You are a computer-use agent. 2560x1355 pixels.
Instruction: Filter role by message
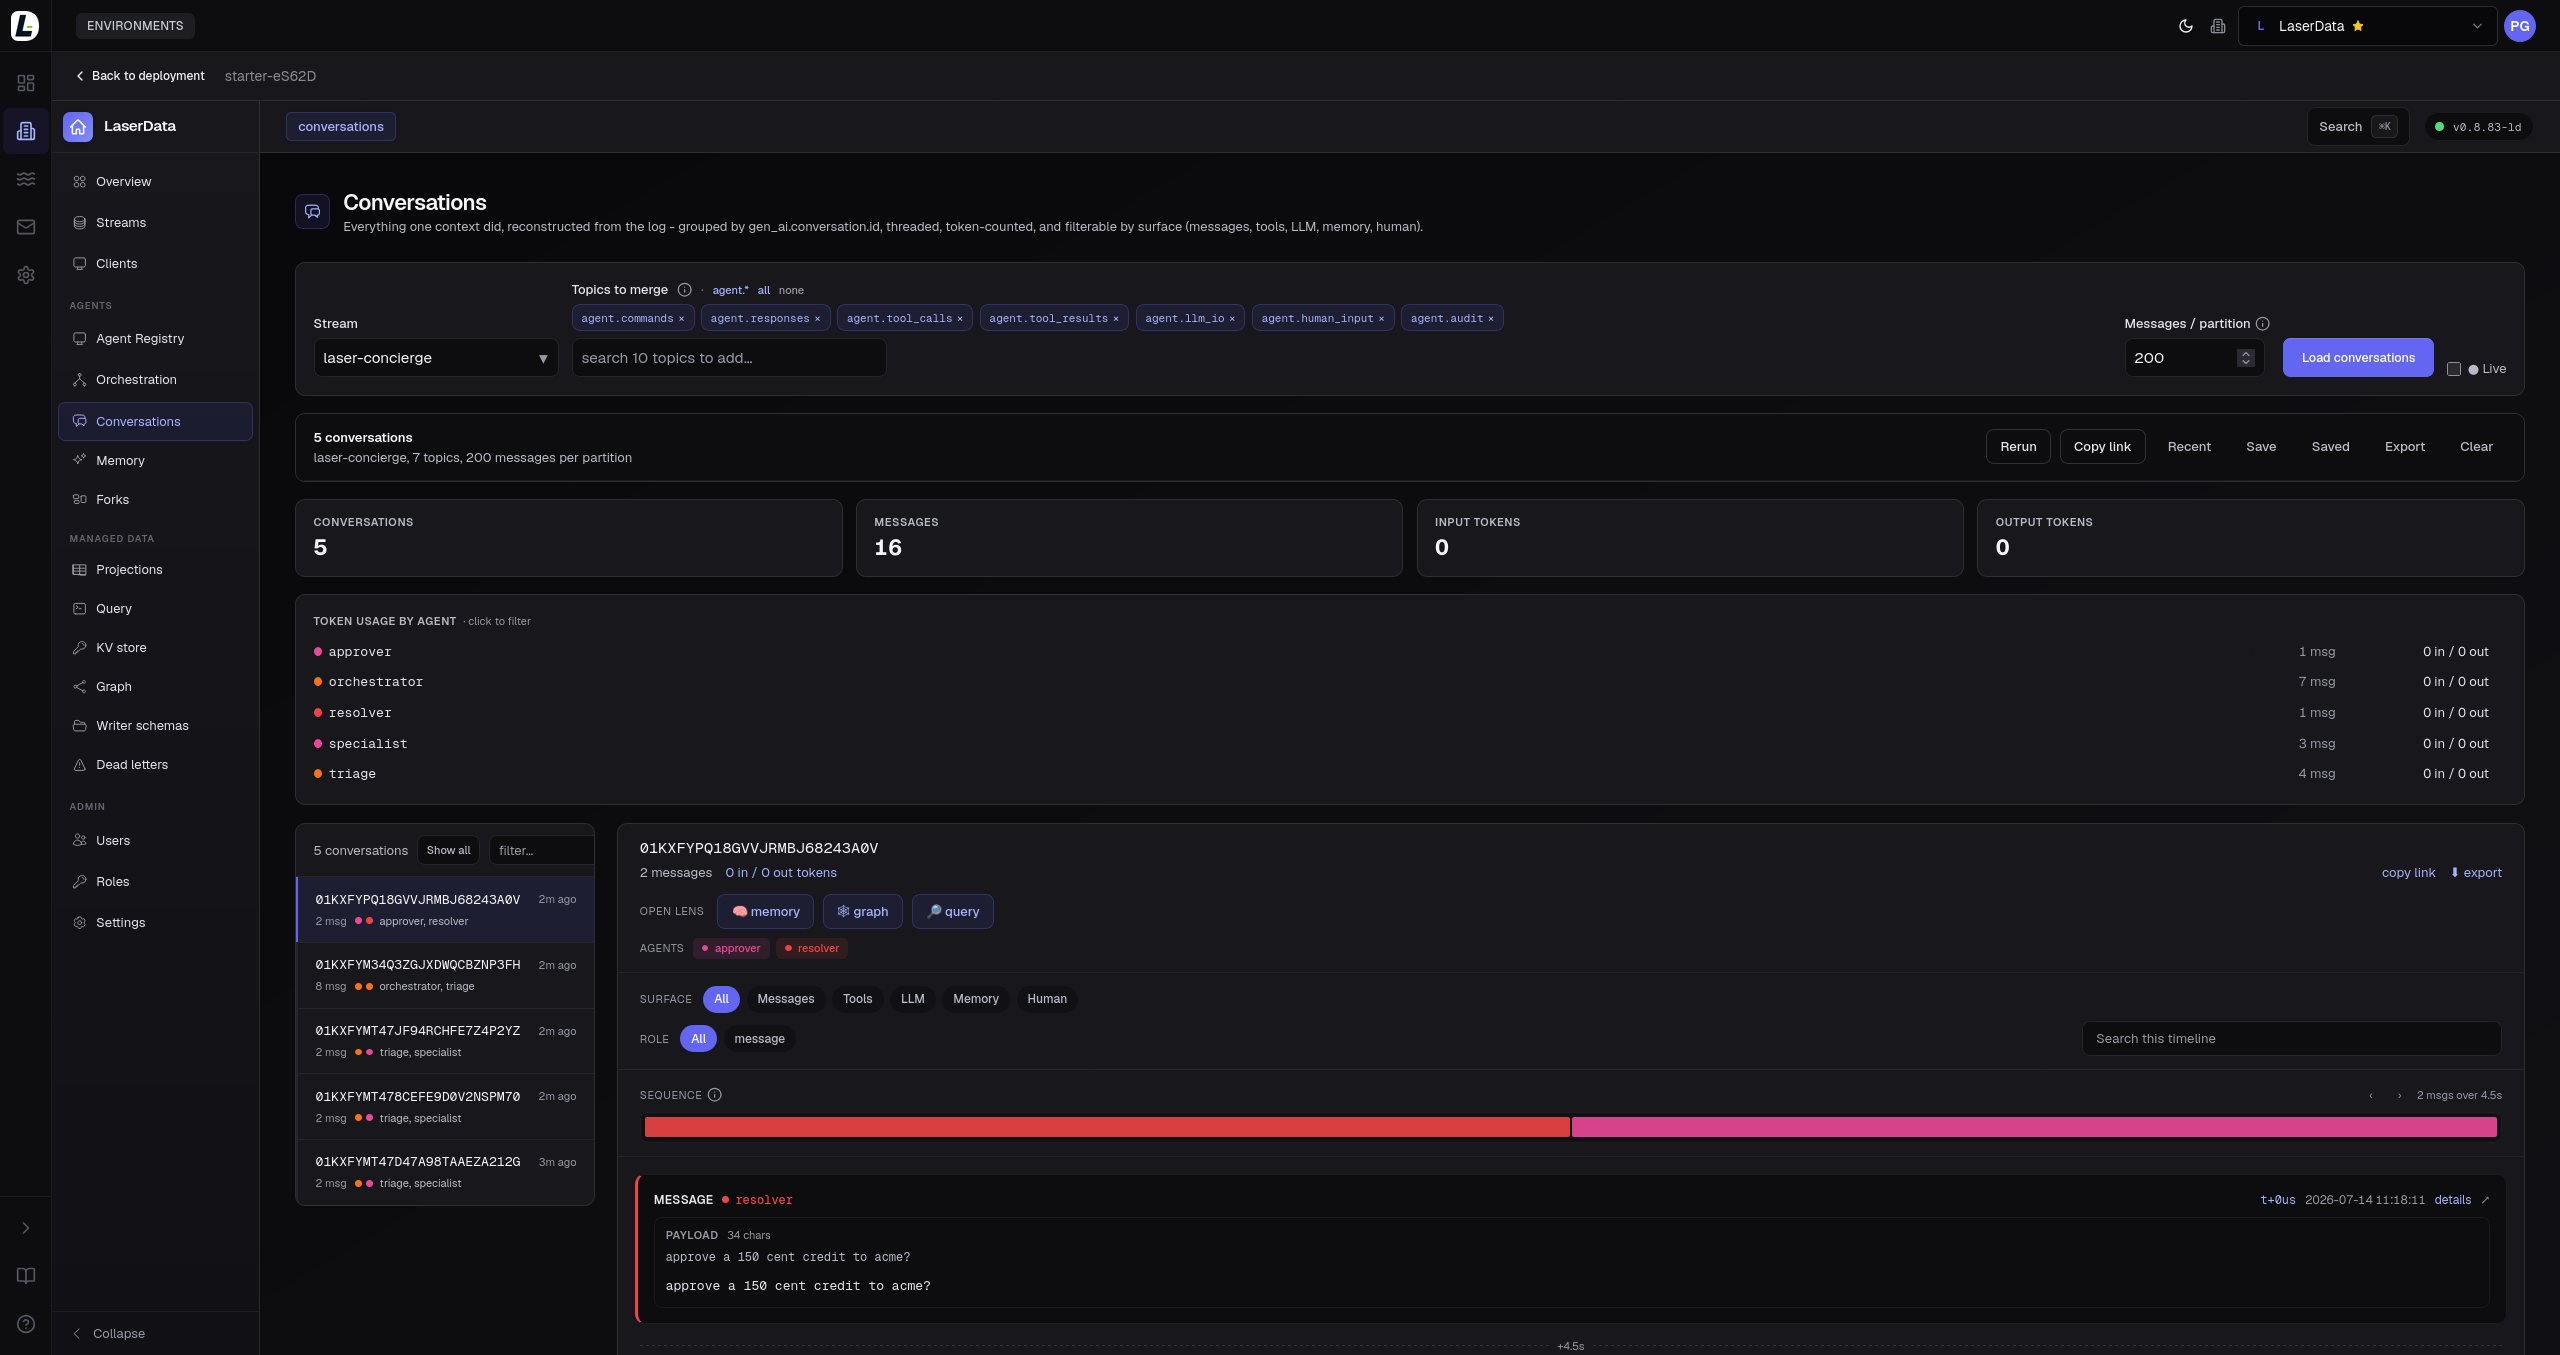pyautogui.click(x=759, y=1039)
